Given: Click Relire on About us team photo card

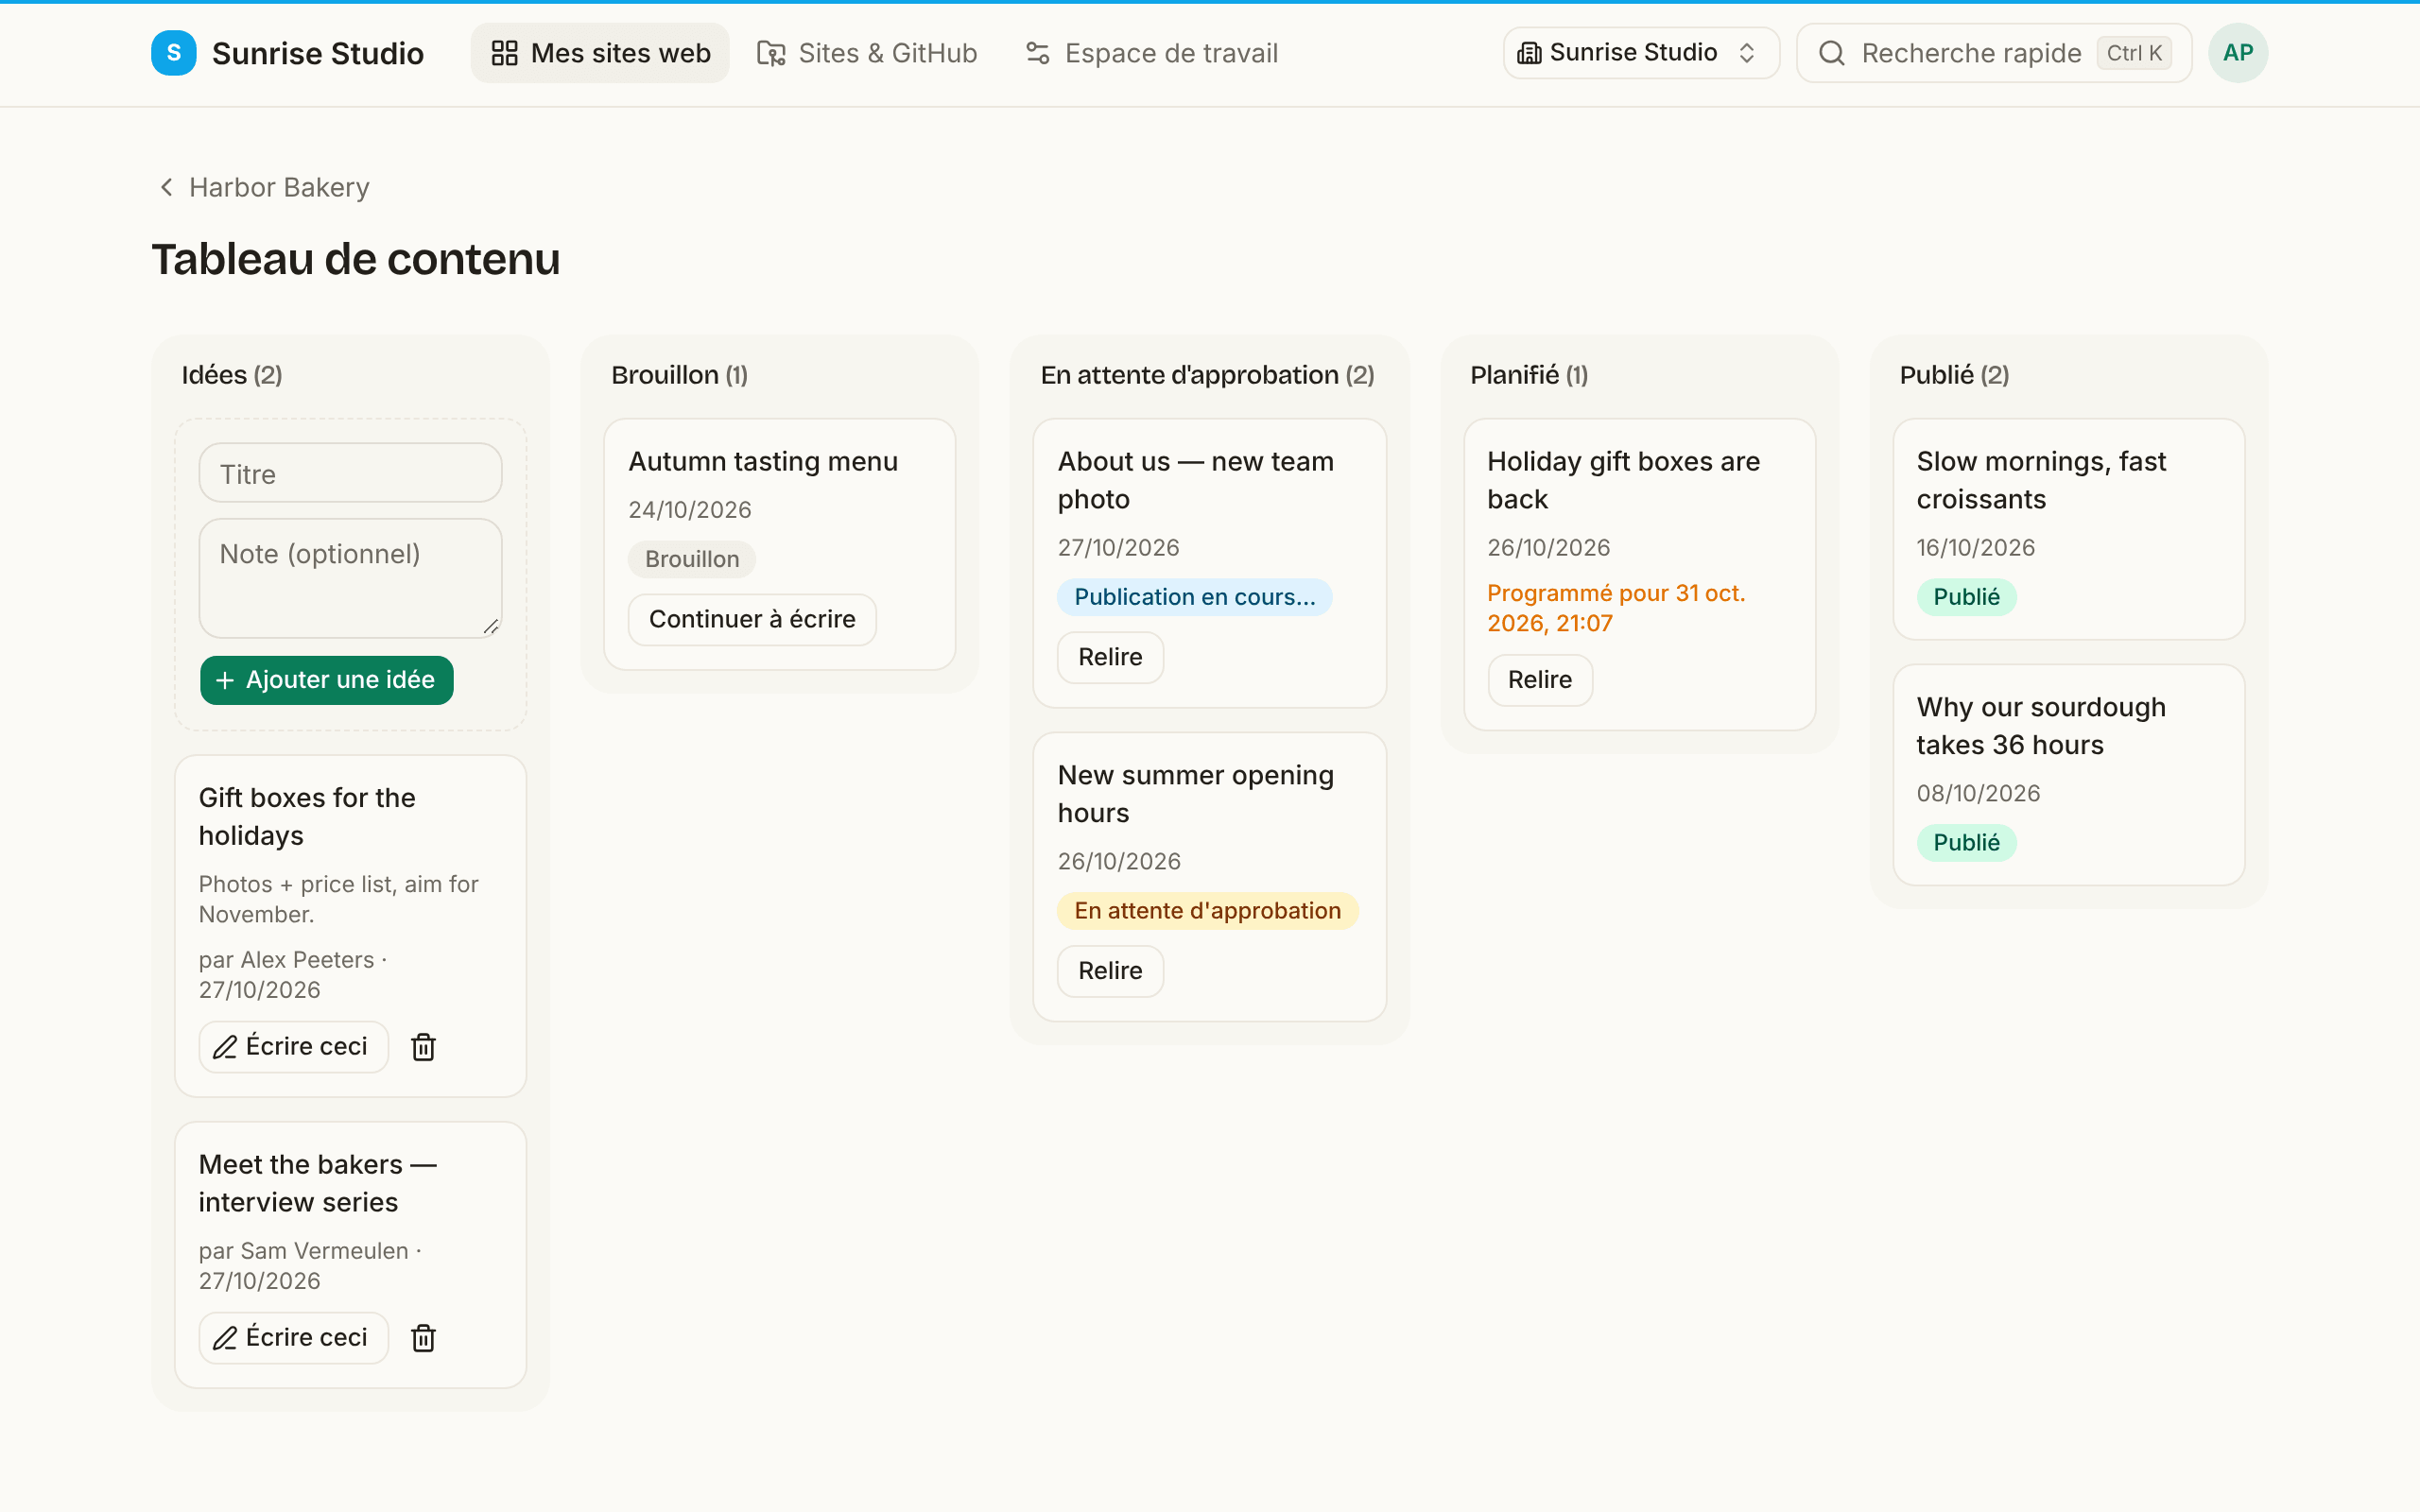Looking at the screenshot, I should 1110,657.
